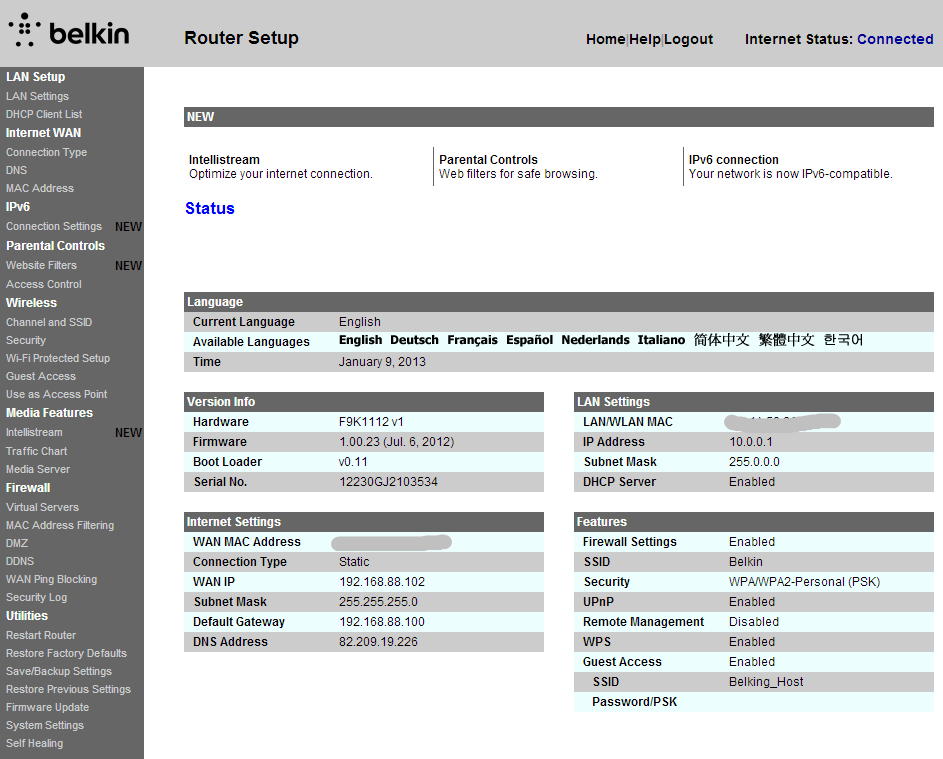943x759 pixels.
Task: Logout of Router Setup
Action: click(x=688, y=39)
